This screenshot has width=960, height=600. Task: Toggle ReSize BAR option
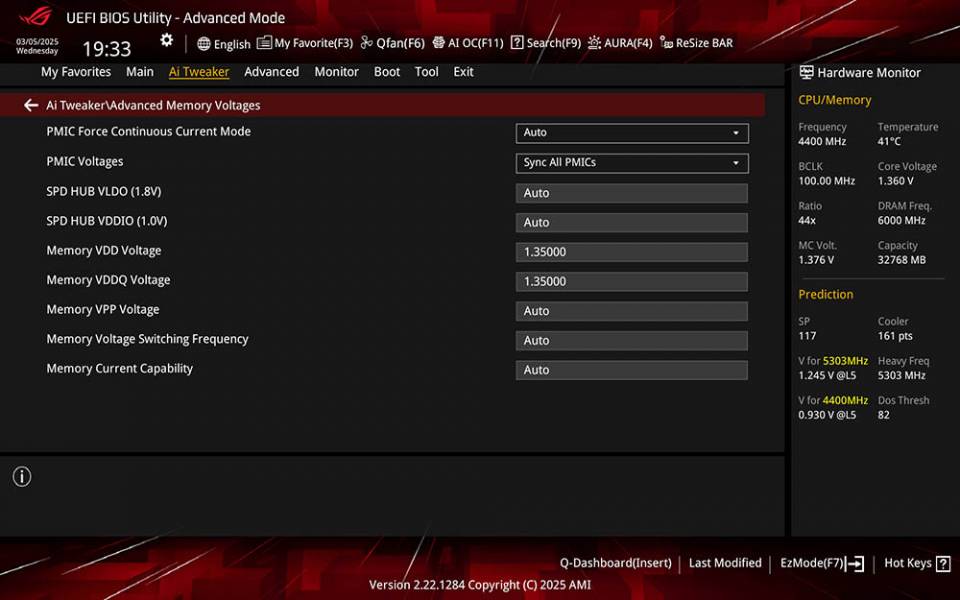tap(696, 43)
